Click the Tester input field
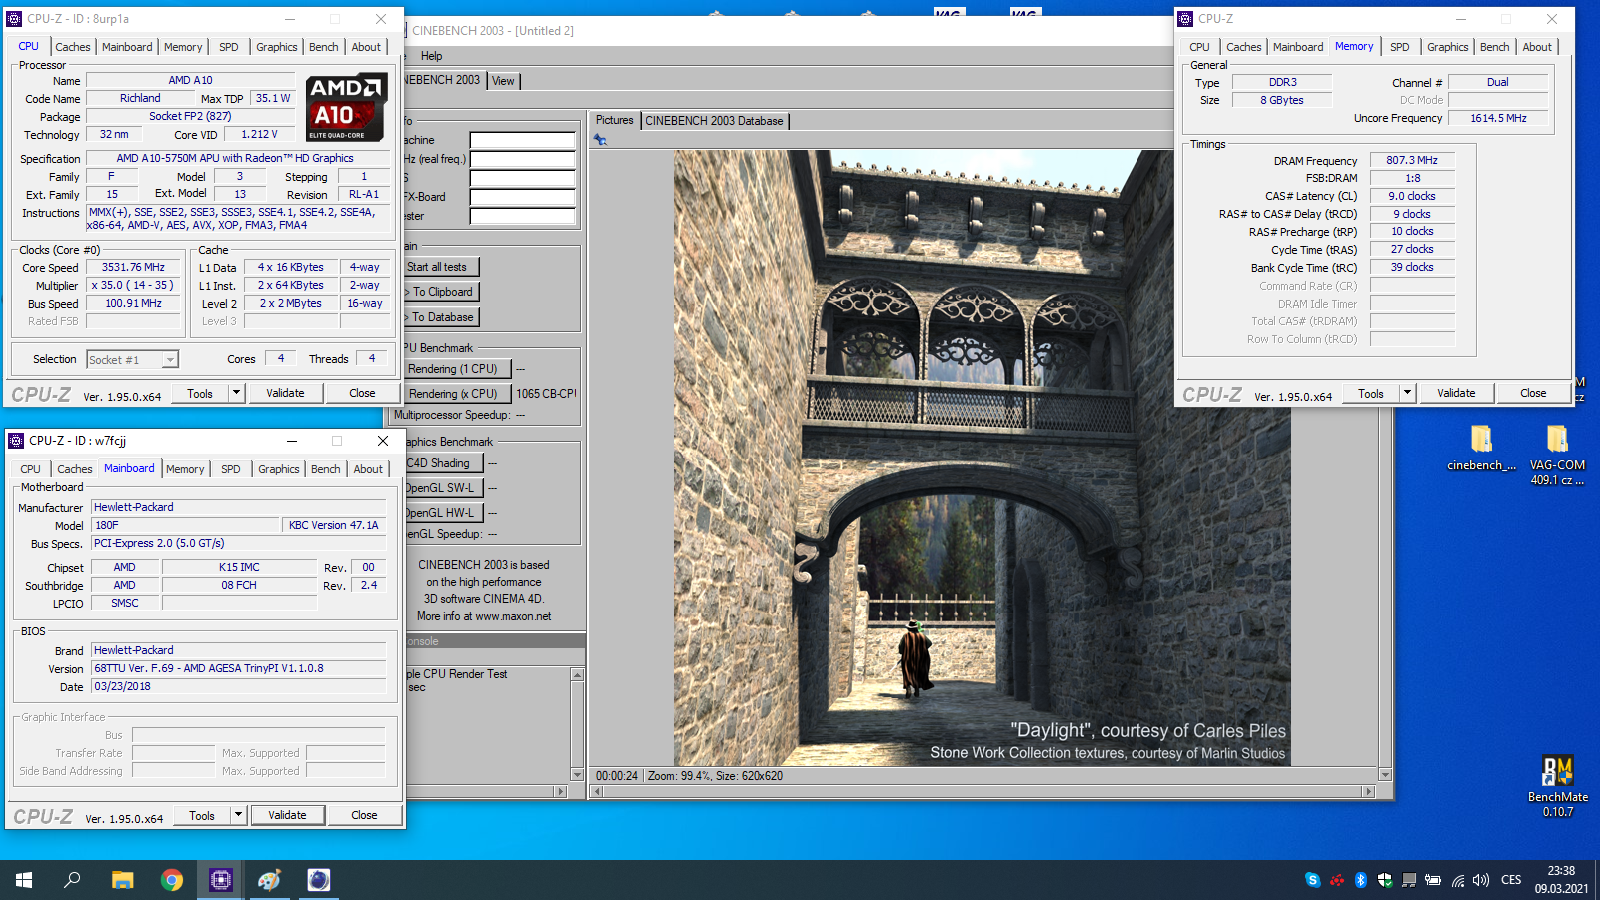Viewport: 1600px width, 900px height. [523, 217]
